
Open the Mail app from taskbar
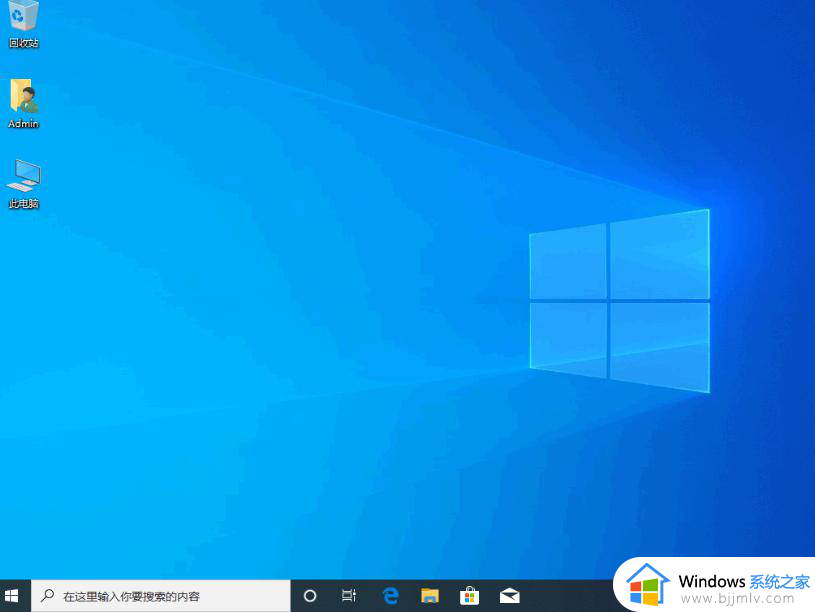click(x=509, y=596)
